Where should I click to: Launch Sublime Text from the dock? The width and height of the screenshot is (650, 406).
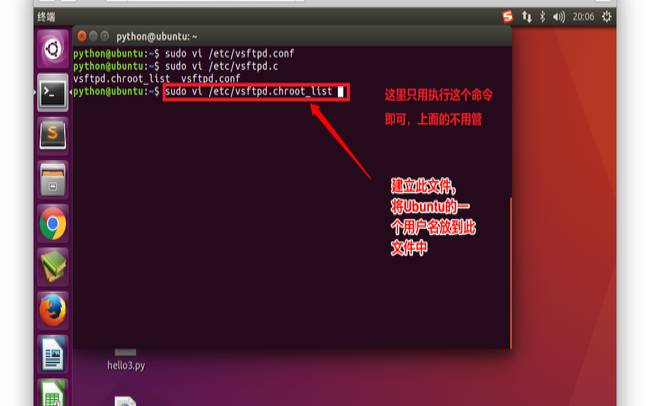pyautogui.click(x=53, y=135)
